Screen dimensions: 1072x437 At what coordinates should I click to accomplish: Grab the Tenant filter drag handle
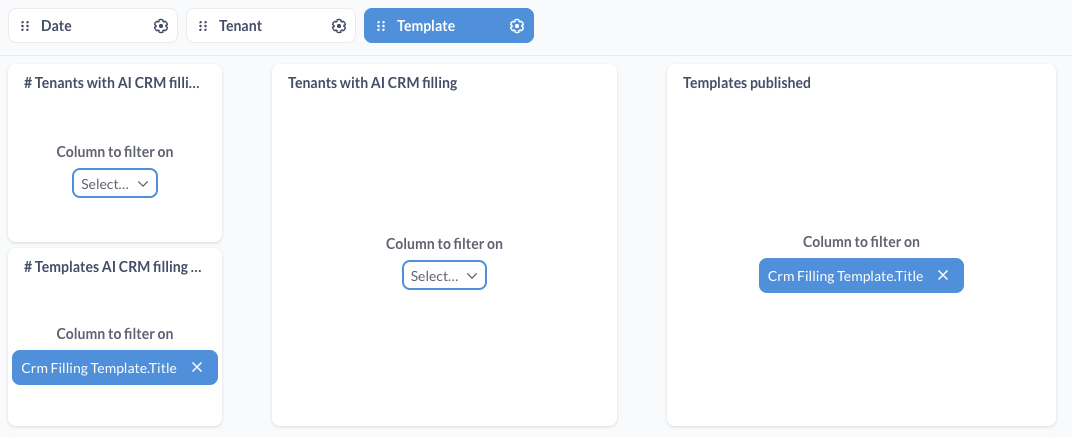pyautogui.click(x=203, y=26)
